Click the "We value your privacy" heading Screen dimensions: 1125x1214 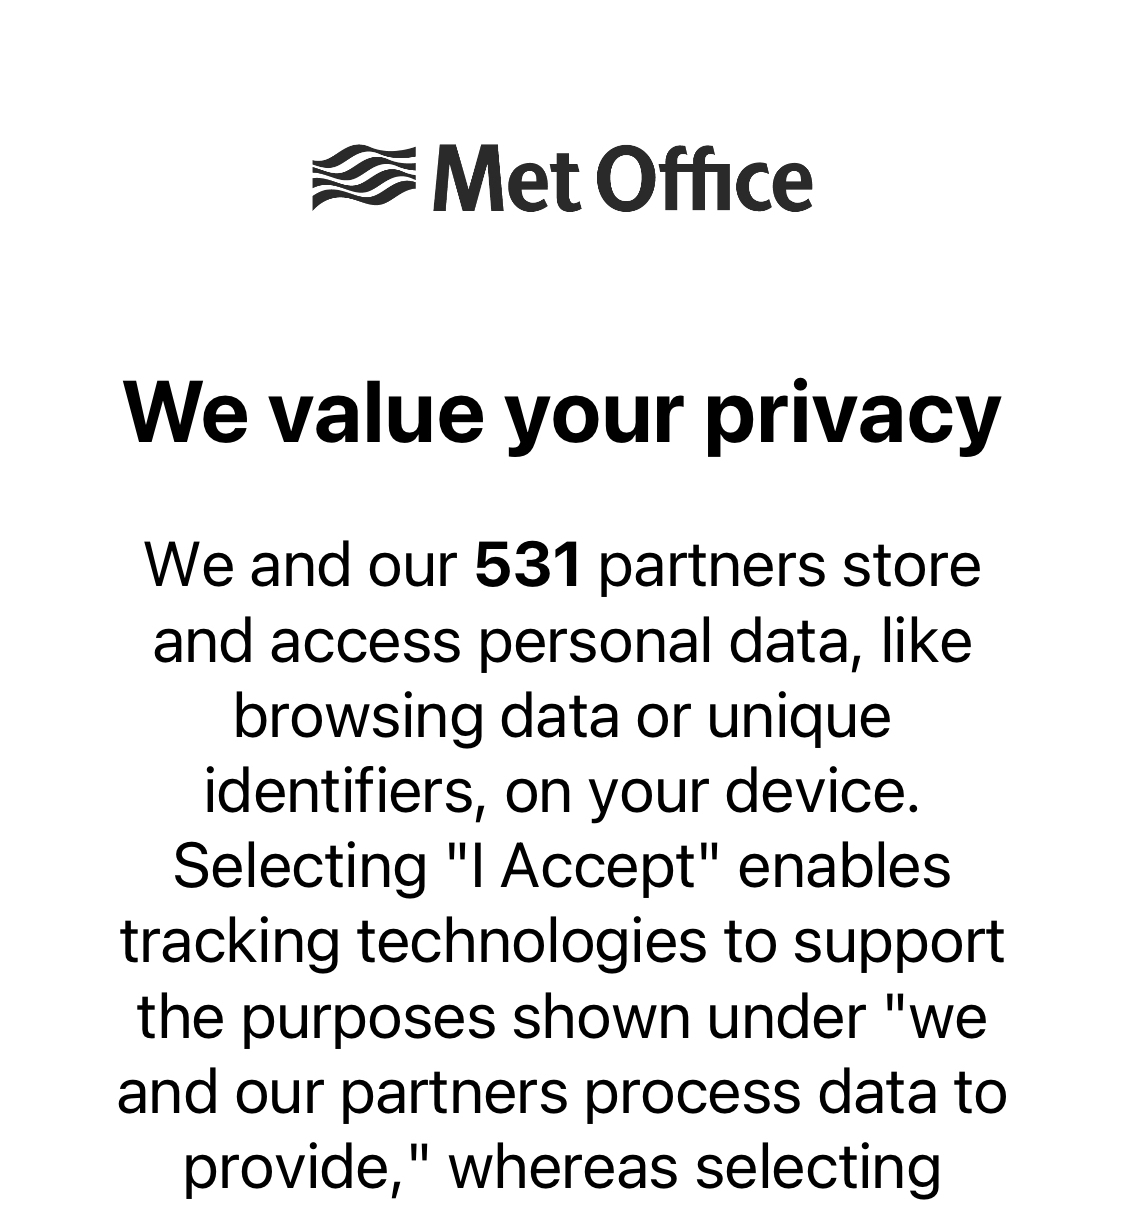coord(562,414)
